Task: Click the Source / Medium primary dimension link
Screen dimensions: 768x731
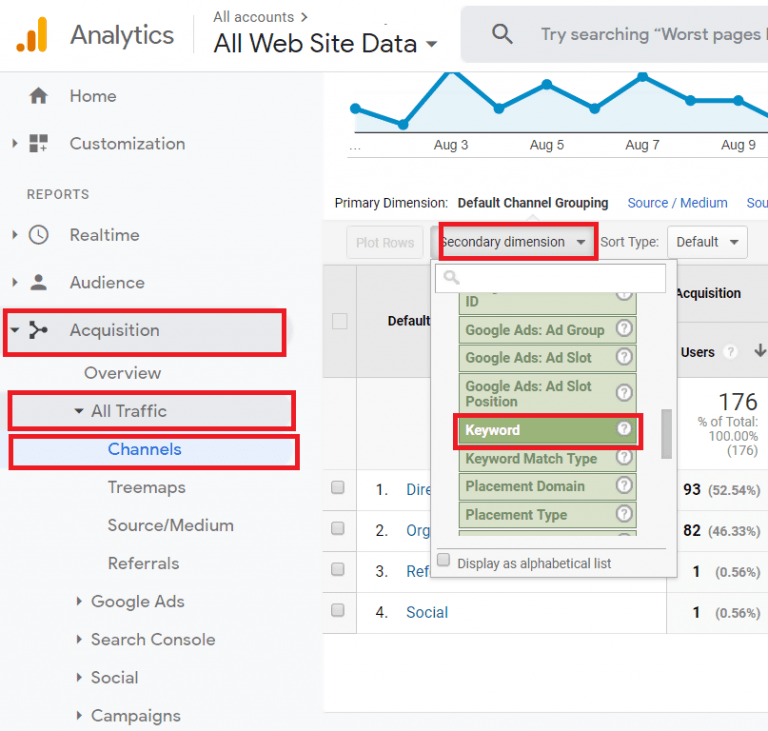Action: click(677, 203)
